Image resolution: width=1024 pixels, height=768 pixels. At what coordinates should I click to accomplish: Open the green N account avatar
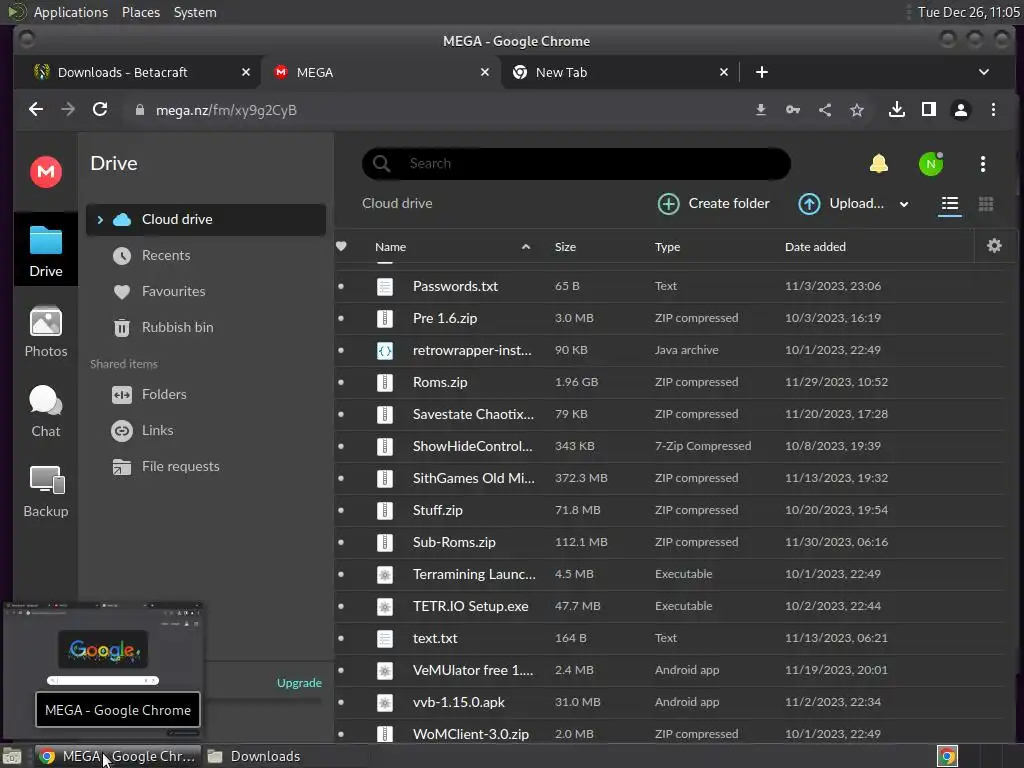931,164
